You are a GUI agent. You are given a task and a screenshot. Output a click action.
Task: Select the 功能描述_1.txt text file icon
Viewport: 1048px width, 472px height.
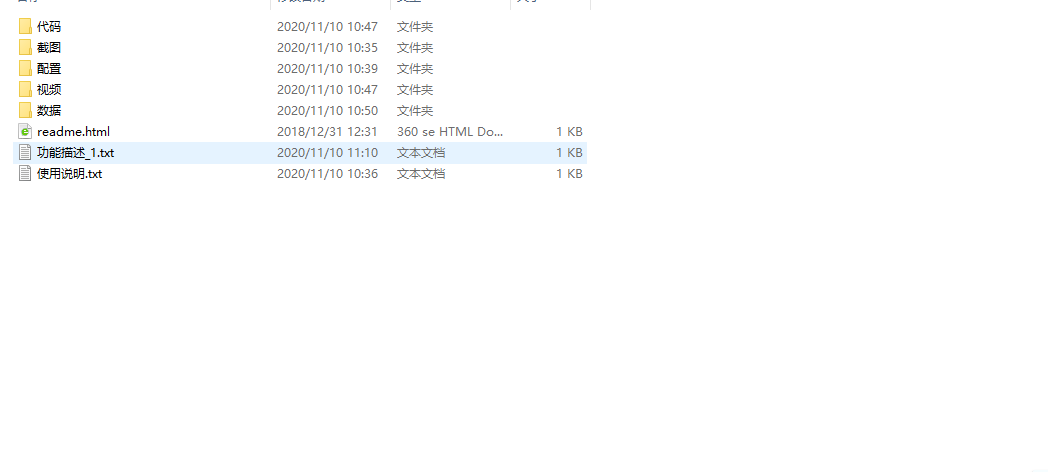[25, 152]
